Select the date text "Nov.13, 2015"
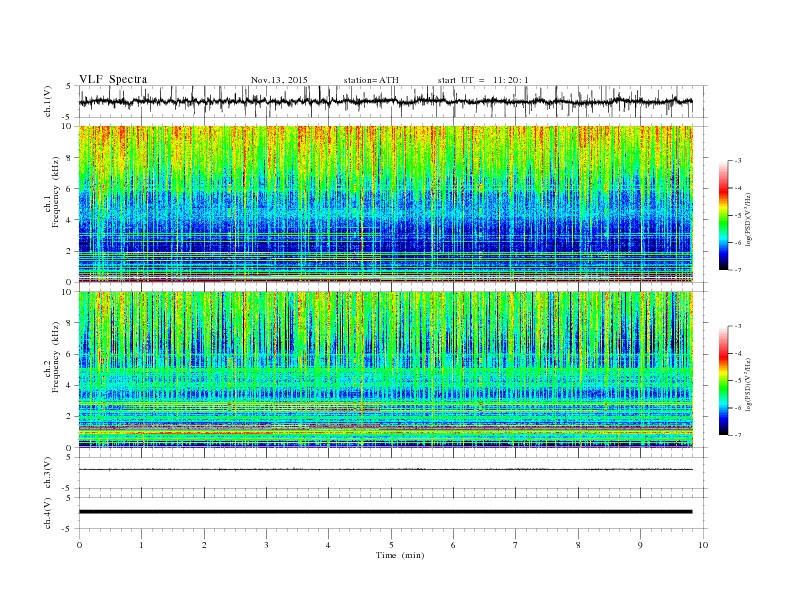 tap(279, 80)
